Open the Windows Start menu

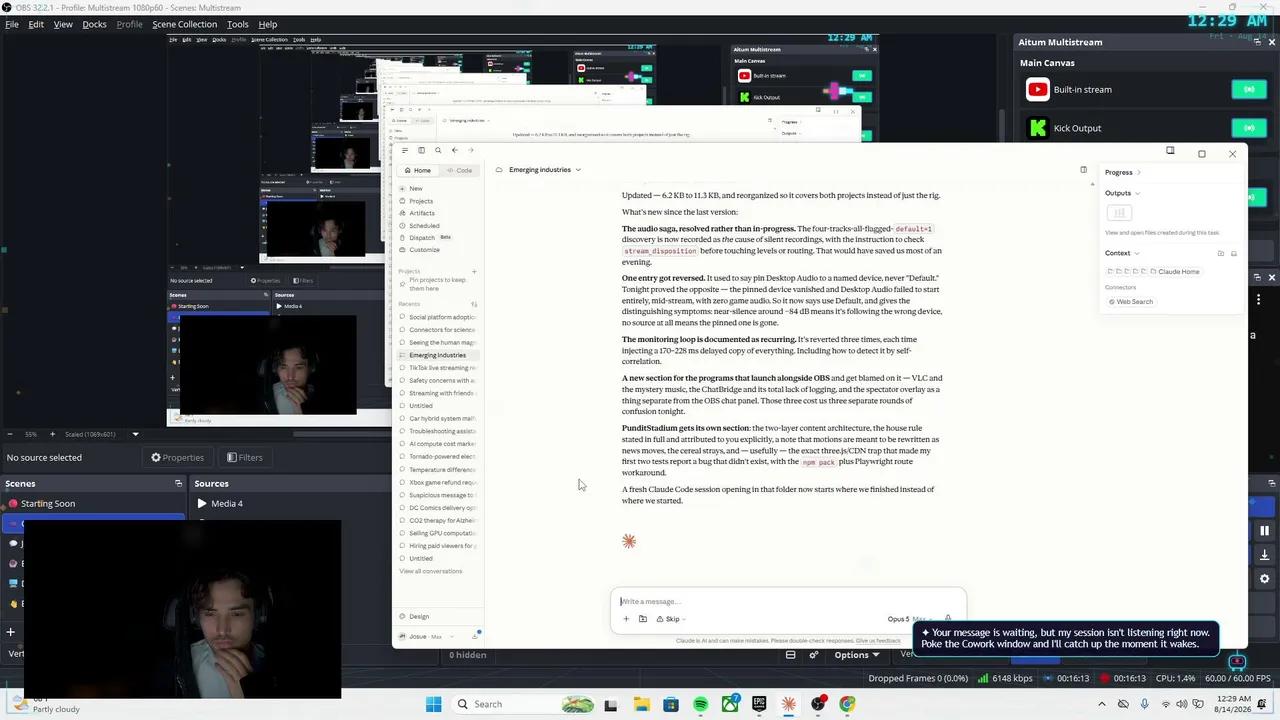(433, 704)
